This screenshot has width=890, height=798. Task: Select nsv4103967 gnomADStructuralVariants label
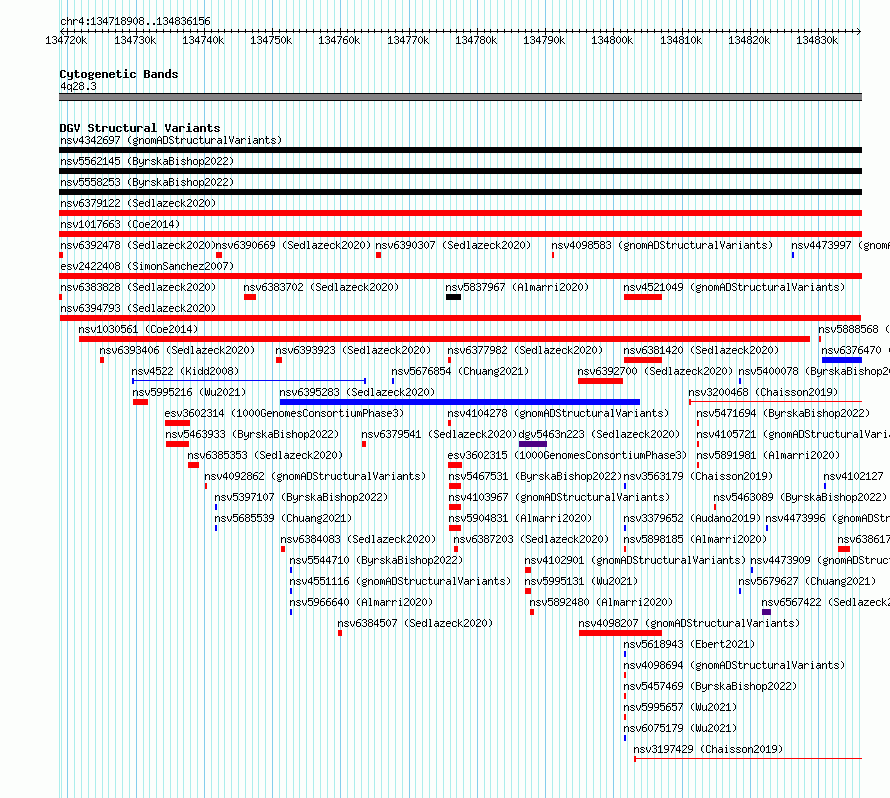pyautogui.click(x=559, y=497)
